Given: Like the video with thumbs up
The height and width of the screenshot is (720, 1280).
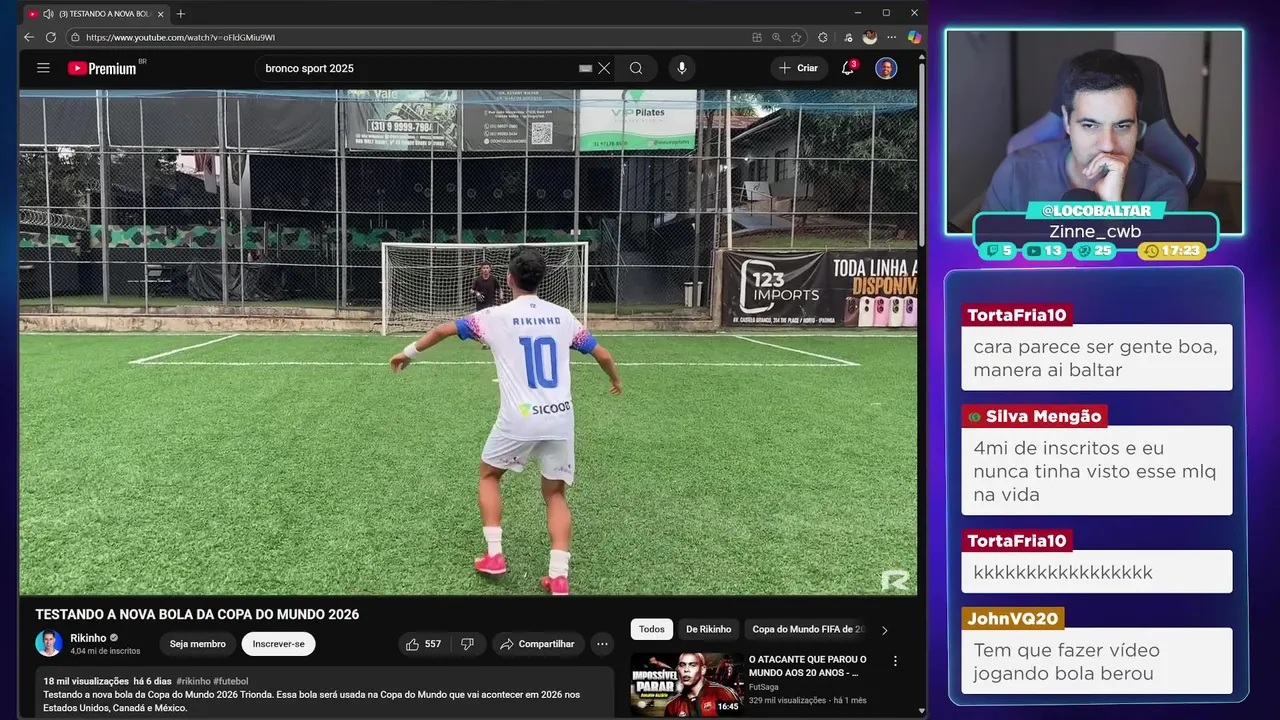Looking at the screenshot, I should click(423, 644).
